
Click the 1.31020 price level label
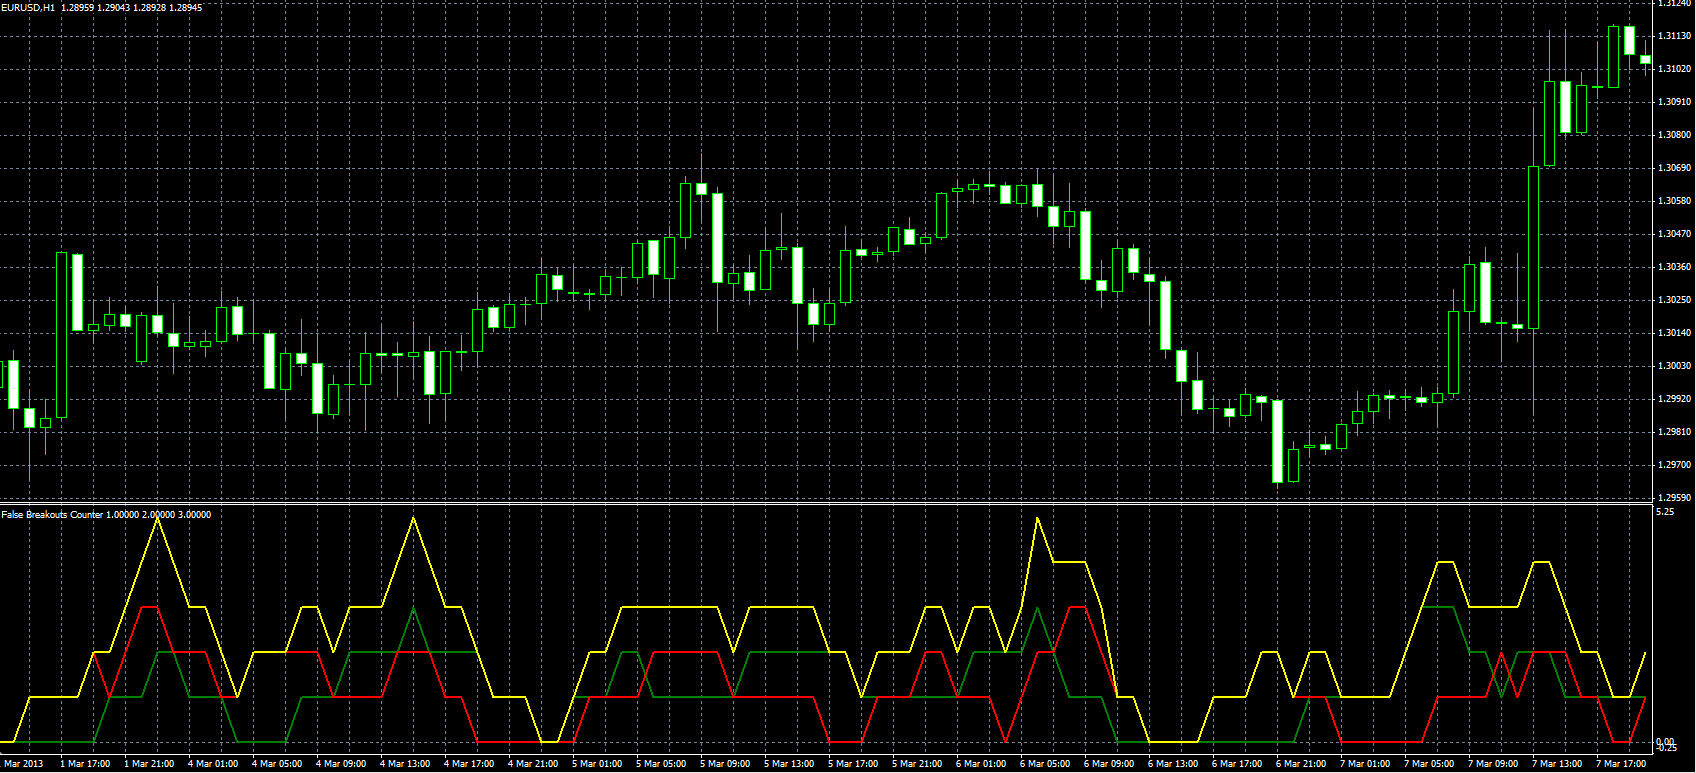tap(1674, 69)
